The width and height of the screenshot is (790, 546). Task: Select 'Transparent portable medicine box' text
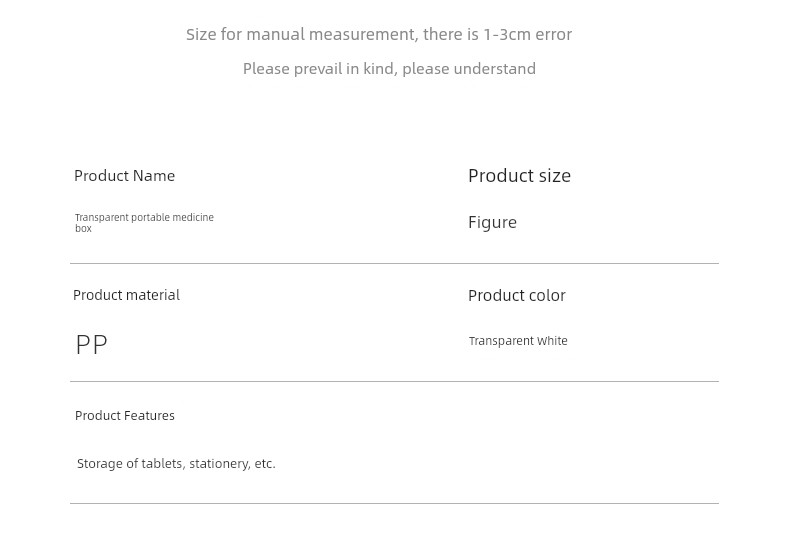[145, 223]
